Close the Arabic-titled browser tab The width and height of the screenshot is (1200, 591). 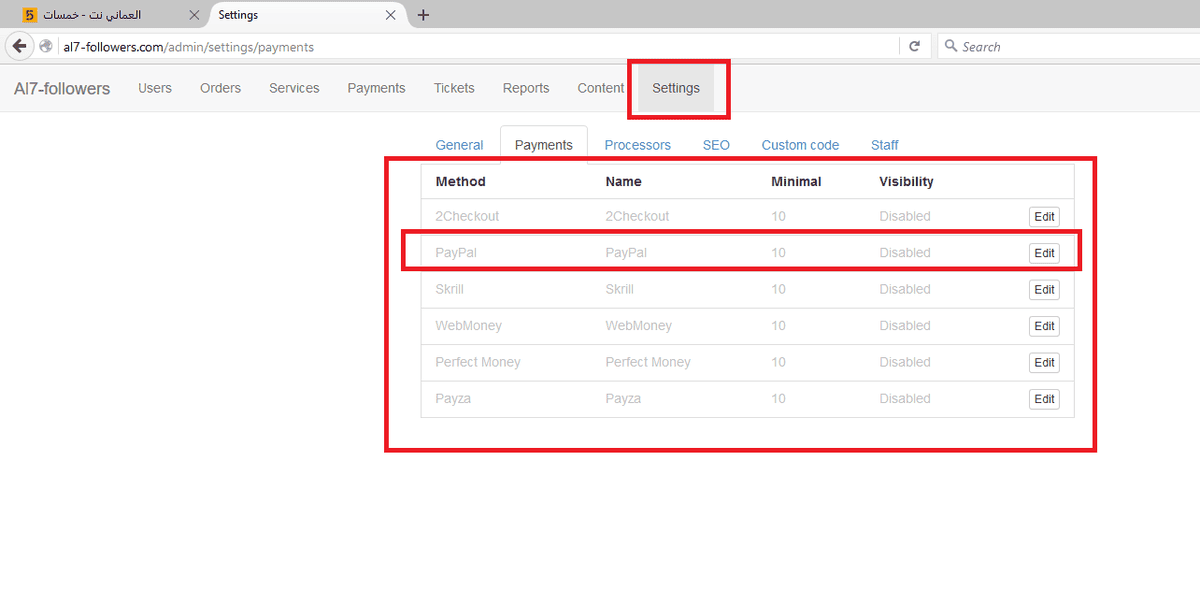tap(194, 15)
